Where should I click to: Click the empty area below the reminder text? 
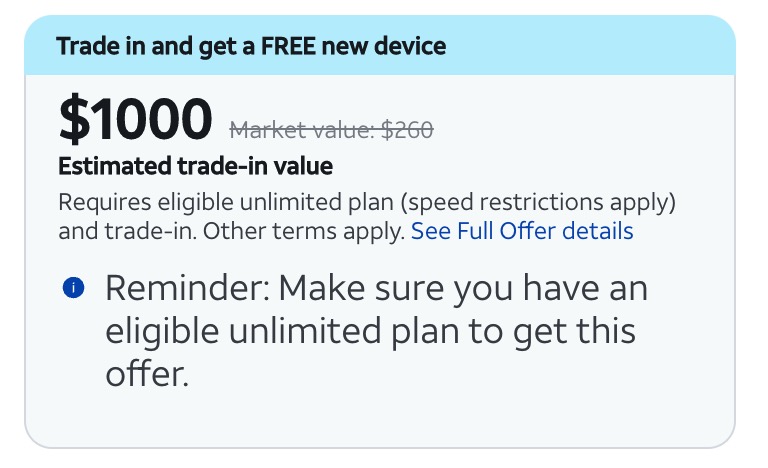coord(380,418)
